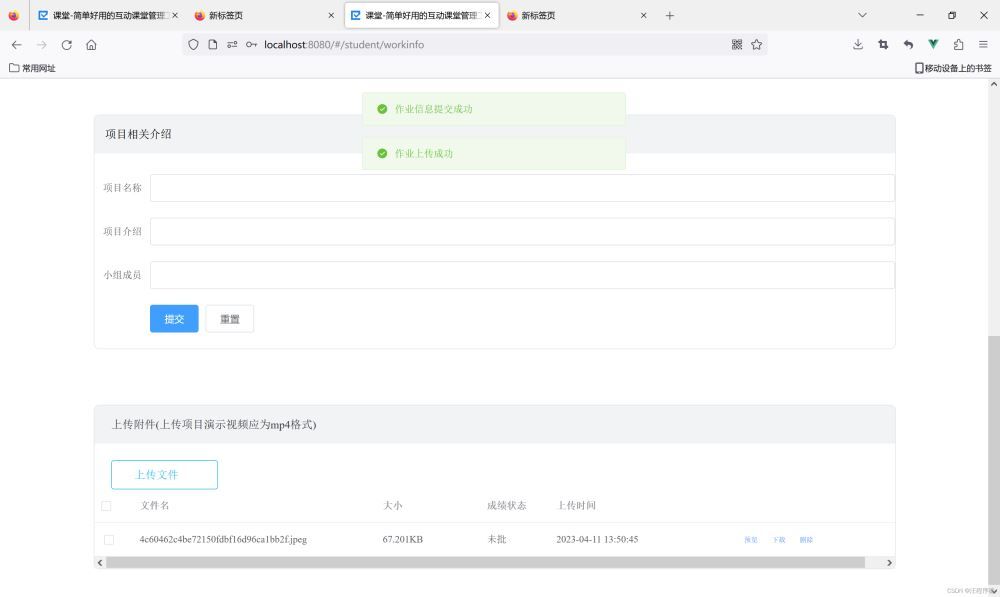
Task: Click the horizontal scrollbar under file table
Action: pos(485,563)
